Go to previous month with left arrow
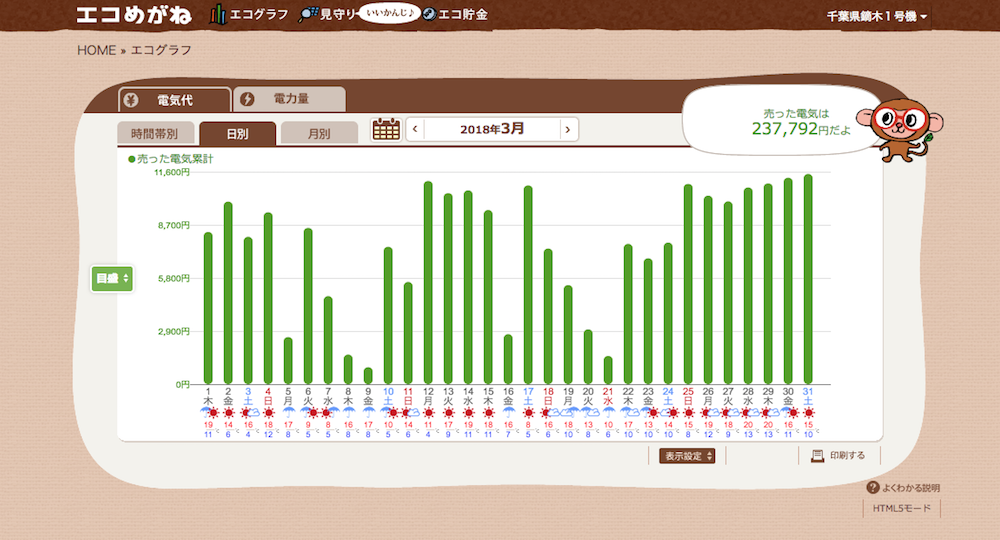This screenshot has width=1000, height=540. point(415,129)
